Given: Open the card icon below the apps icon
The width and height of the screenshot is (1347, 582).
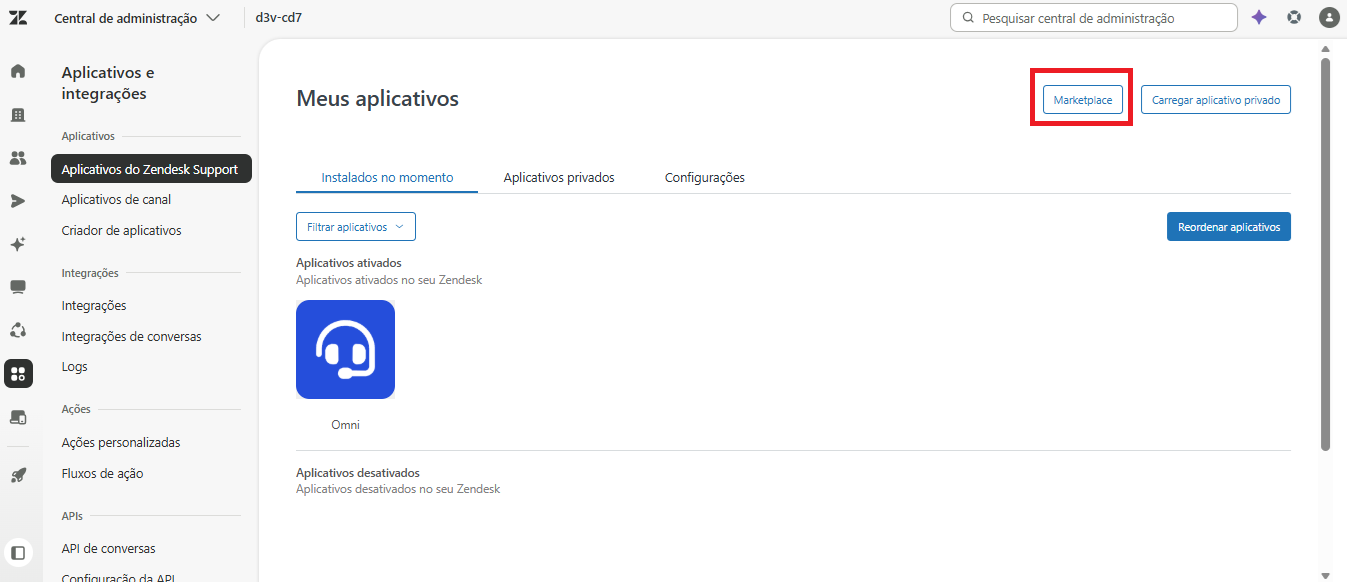Looking at the screenshot, I should tap(18, 417).
